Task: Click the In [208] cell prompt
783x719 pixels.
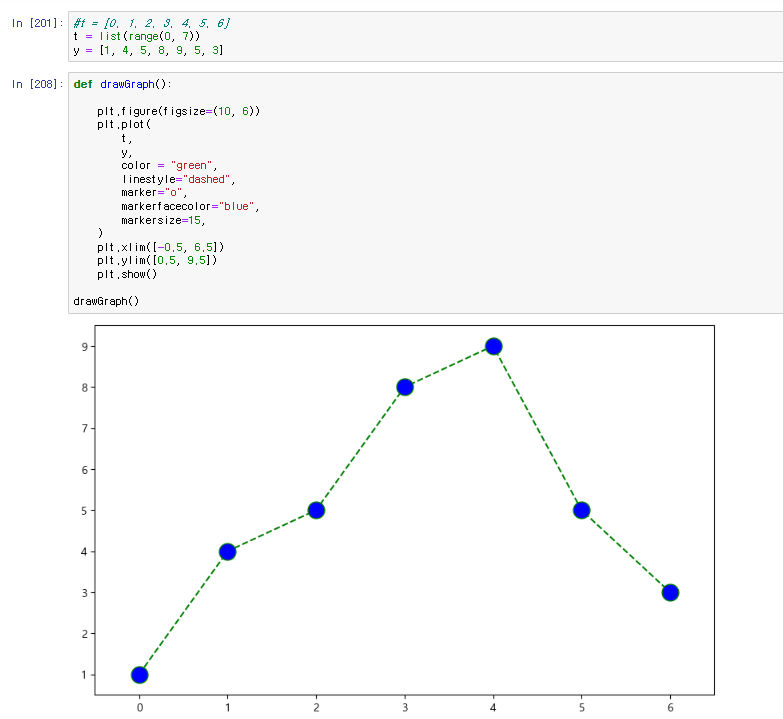Action: 37,84
